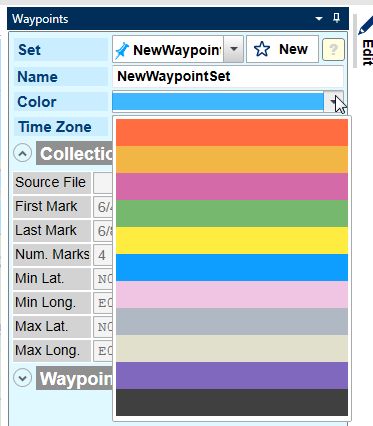Choose the dark charcoal color swatch
373x426 pixels.
232,402
